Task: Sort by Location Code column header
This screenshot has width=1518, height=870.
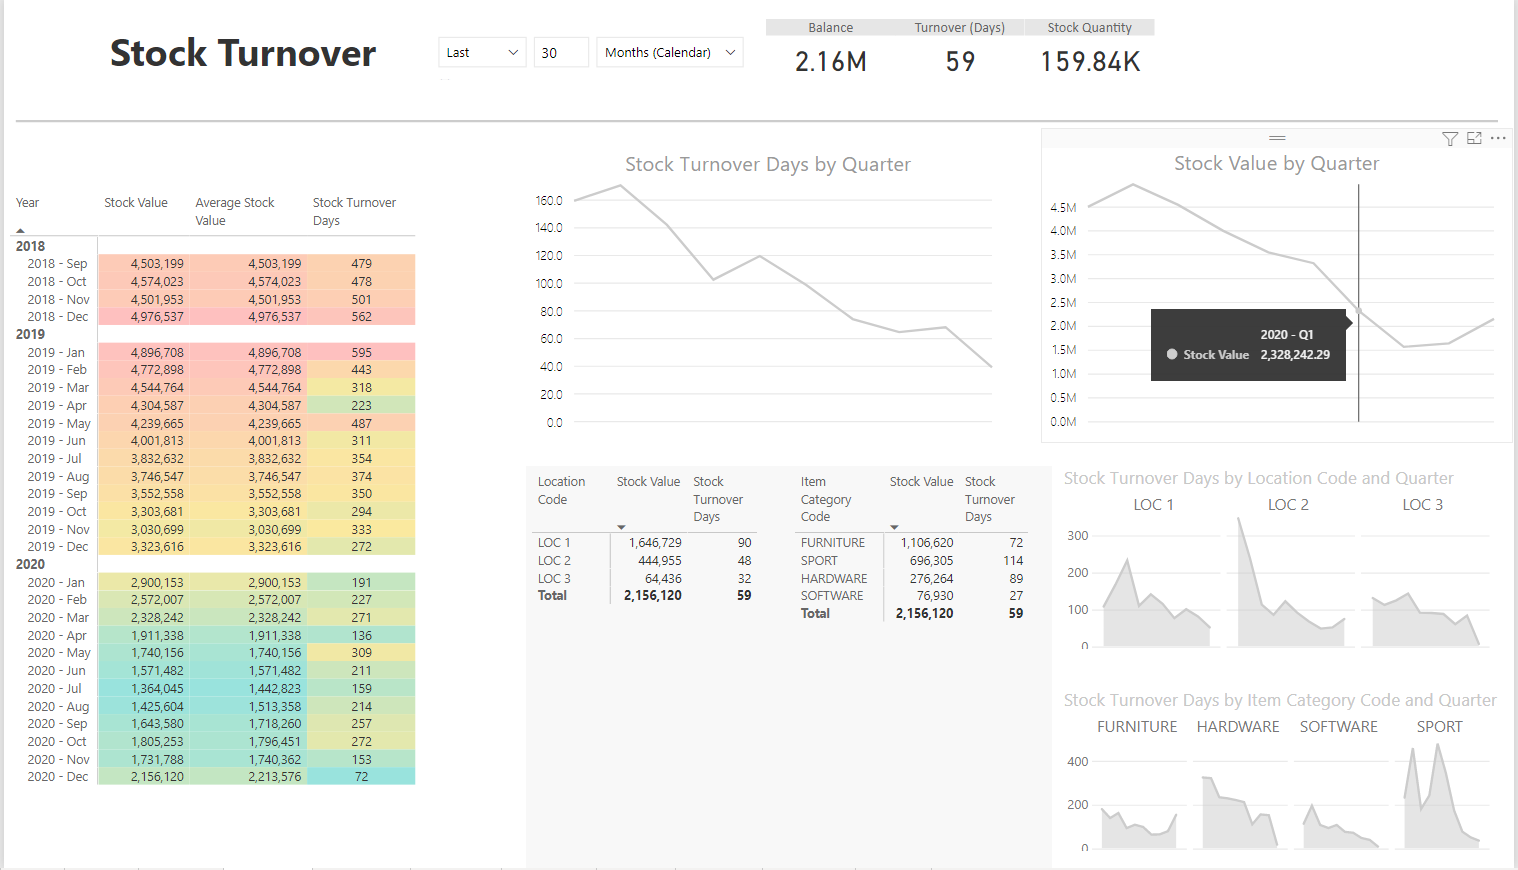Action: [561, 491]
